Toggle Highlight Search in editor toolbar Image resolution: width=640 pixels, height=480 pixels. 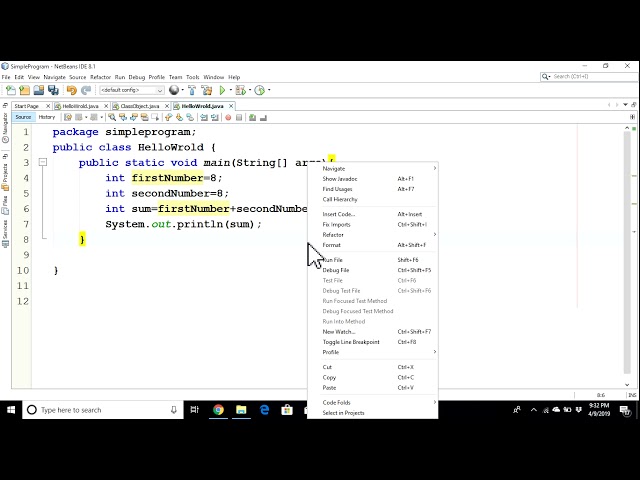144,118
